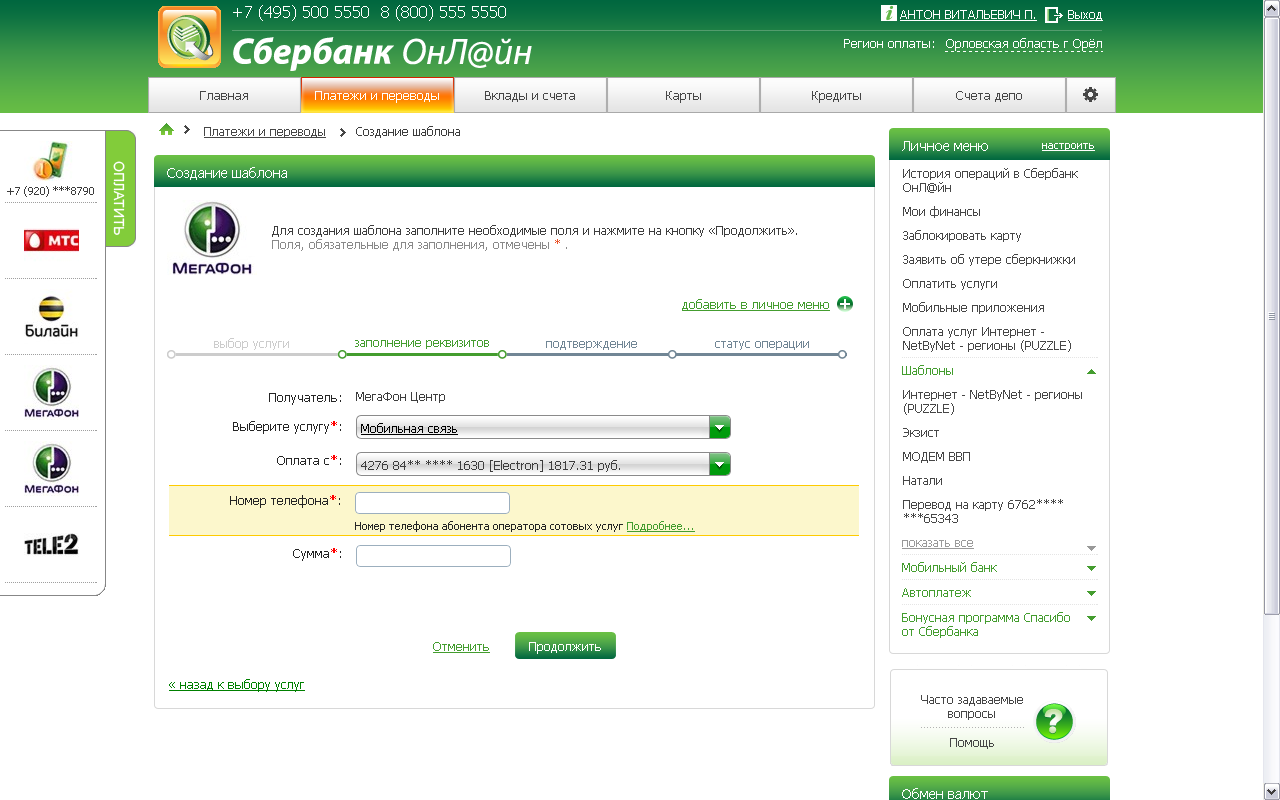Open Интернет - NetByNet - регионы template

click(992, 402)
